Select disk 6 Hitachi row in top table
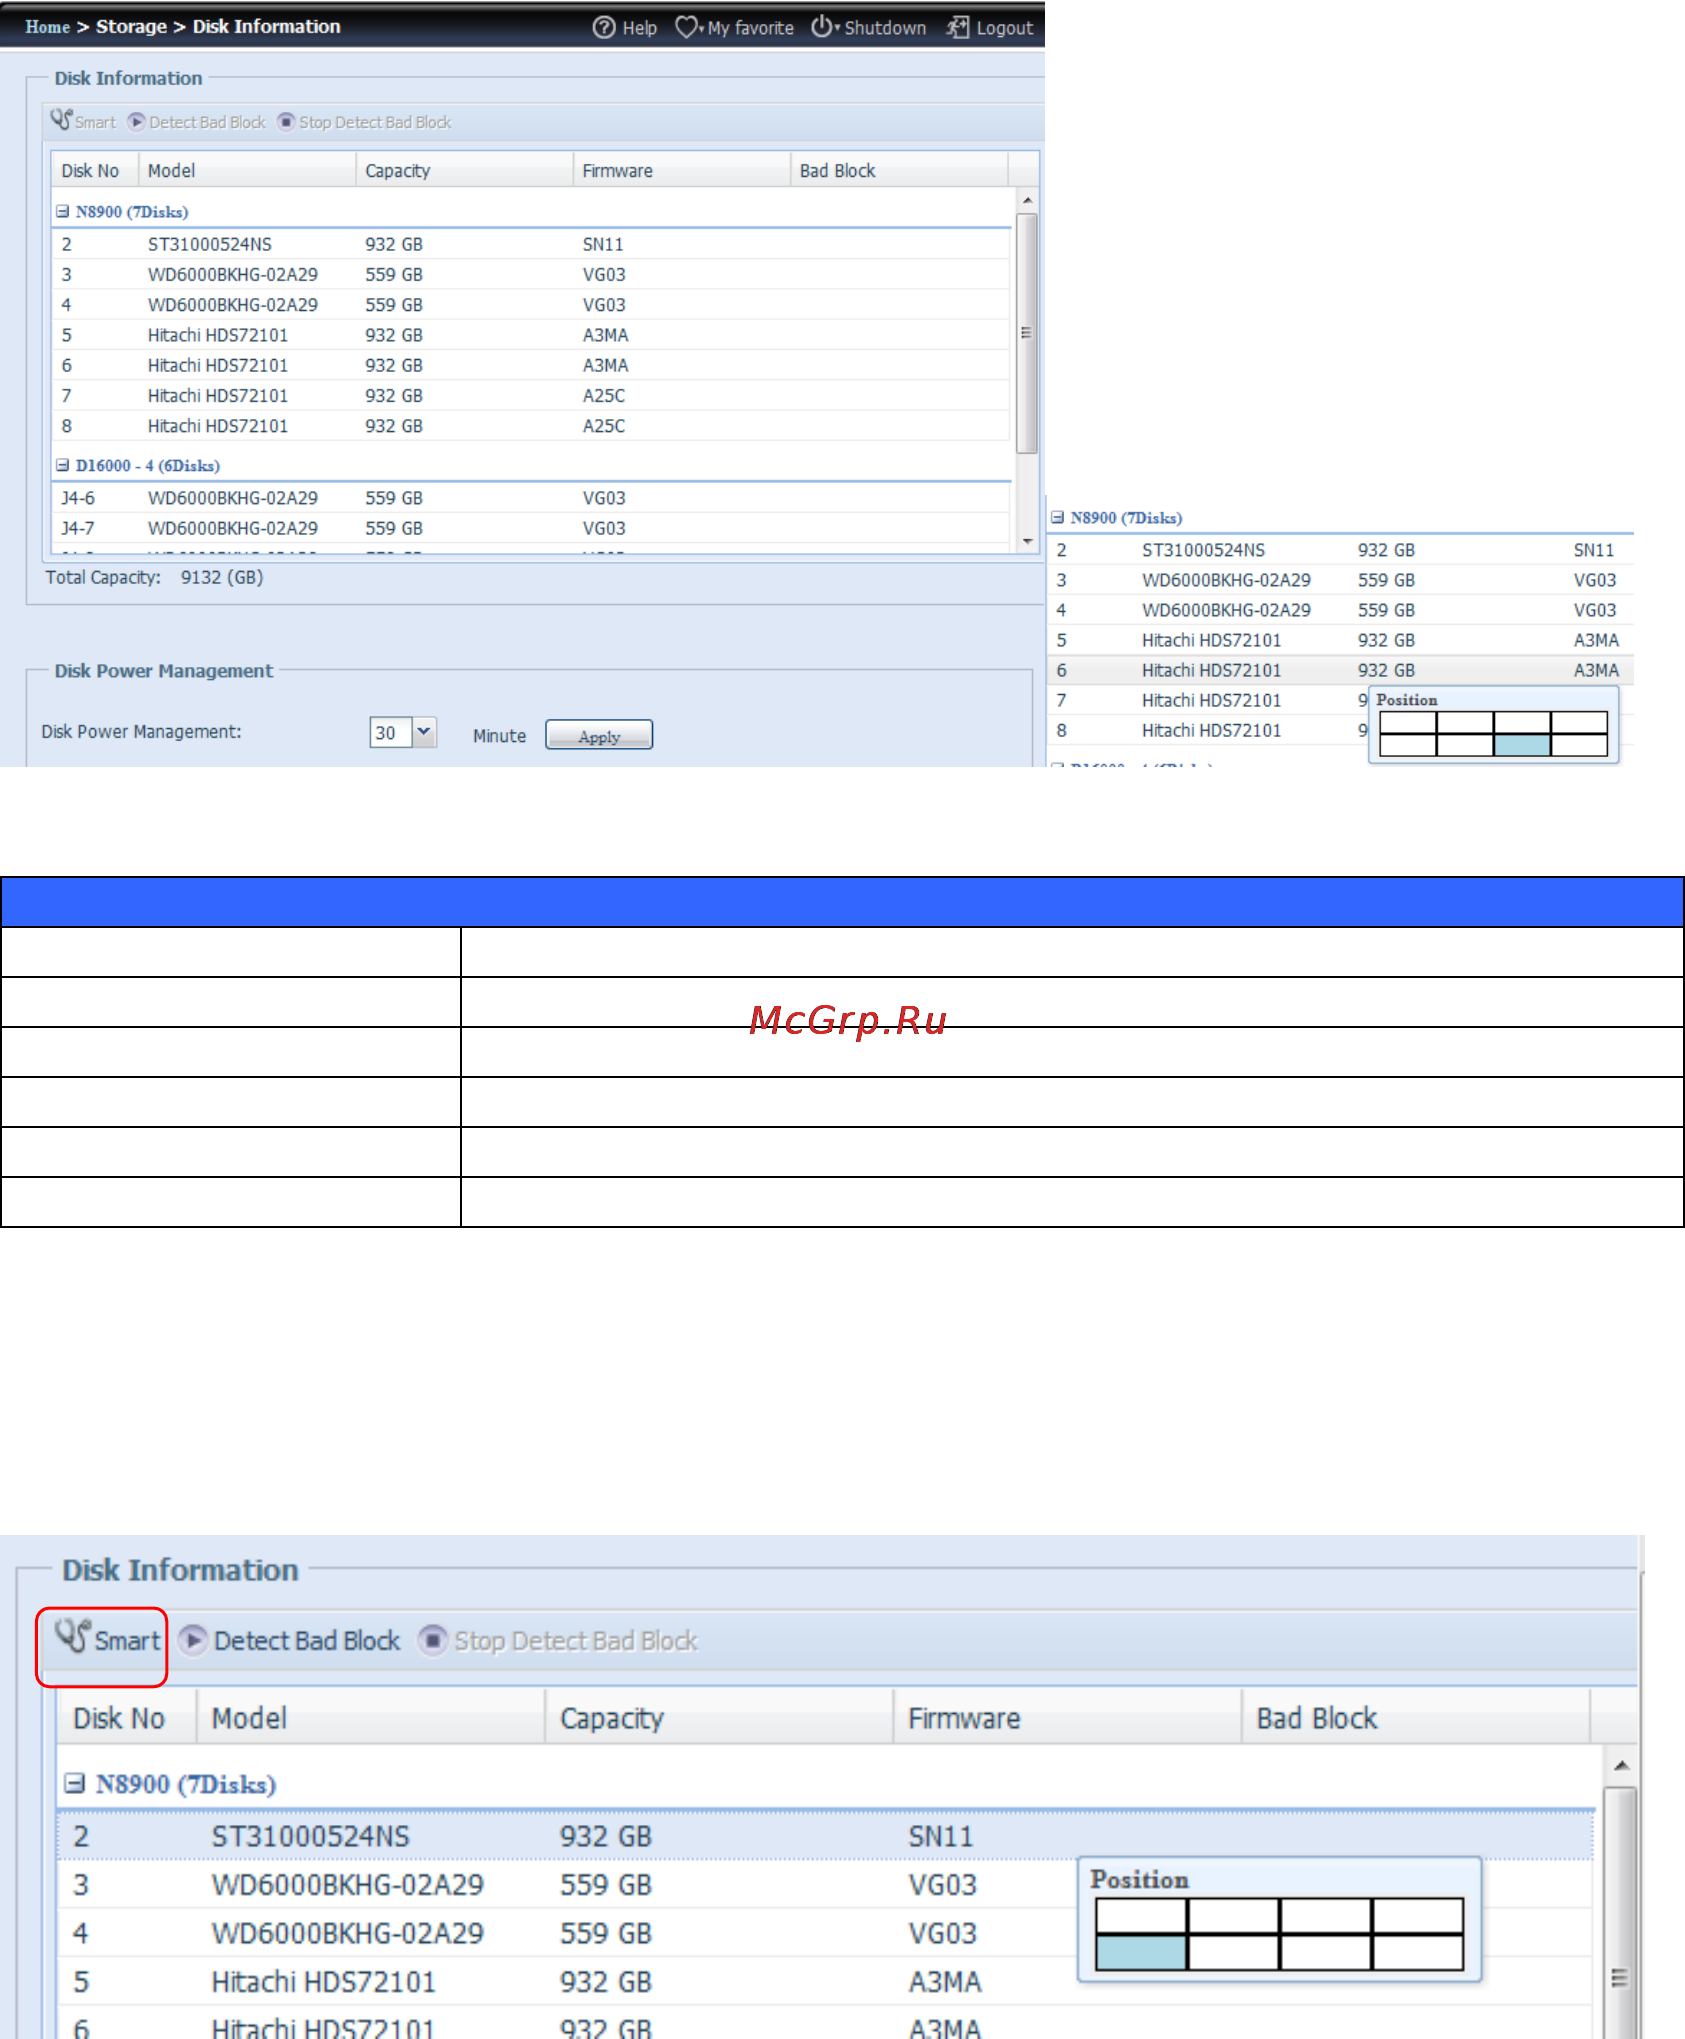Viewport: 1685px width, 2039px height. [531, 365]
